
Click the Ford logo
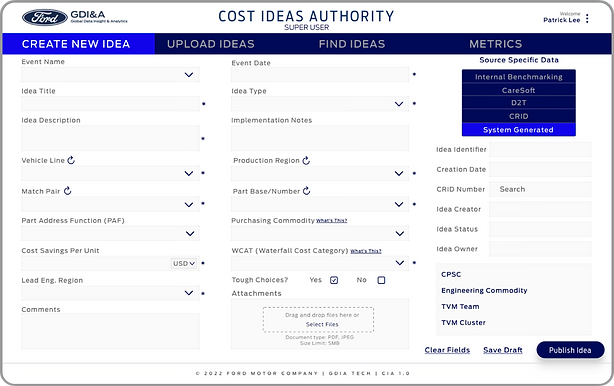(45, 18)
